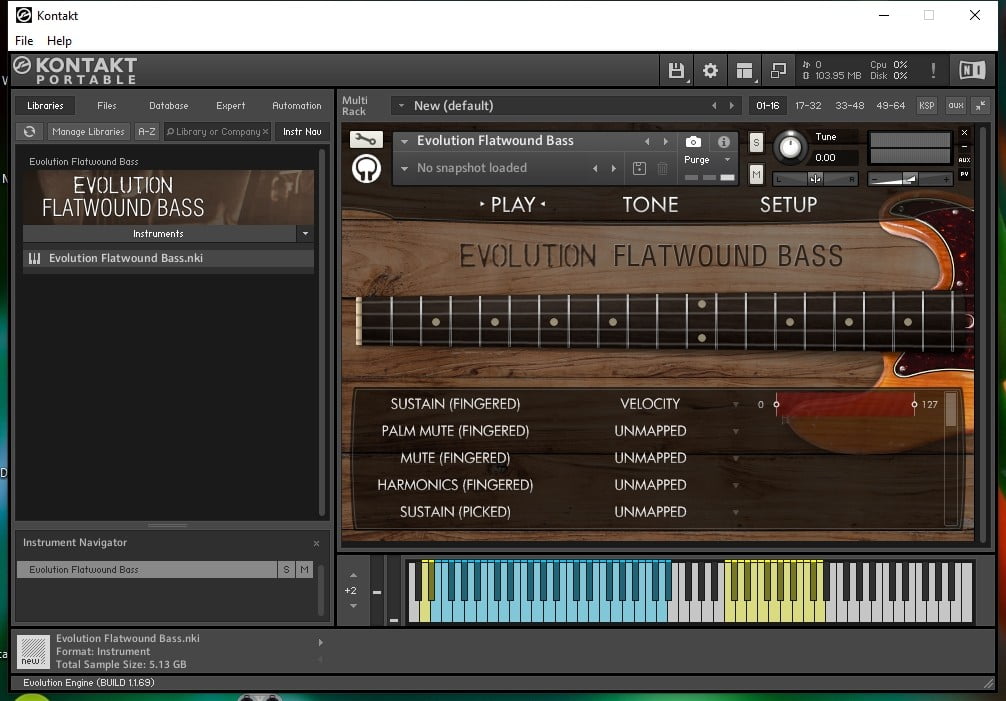
Task: Click the round Orange Tree Samples logo
Action: pyautogui.click(x=366, y=169)
